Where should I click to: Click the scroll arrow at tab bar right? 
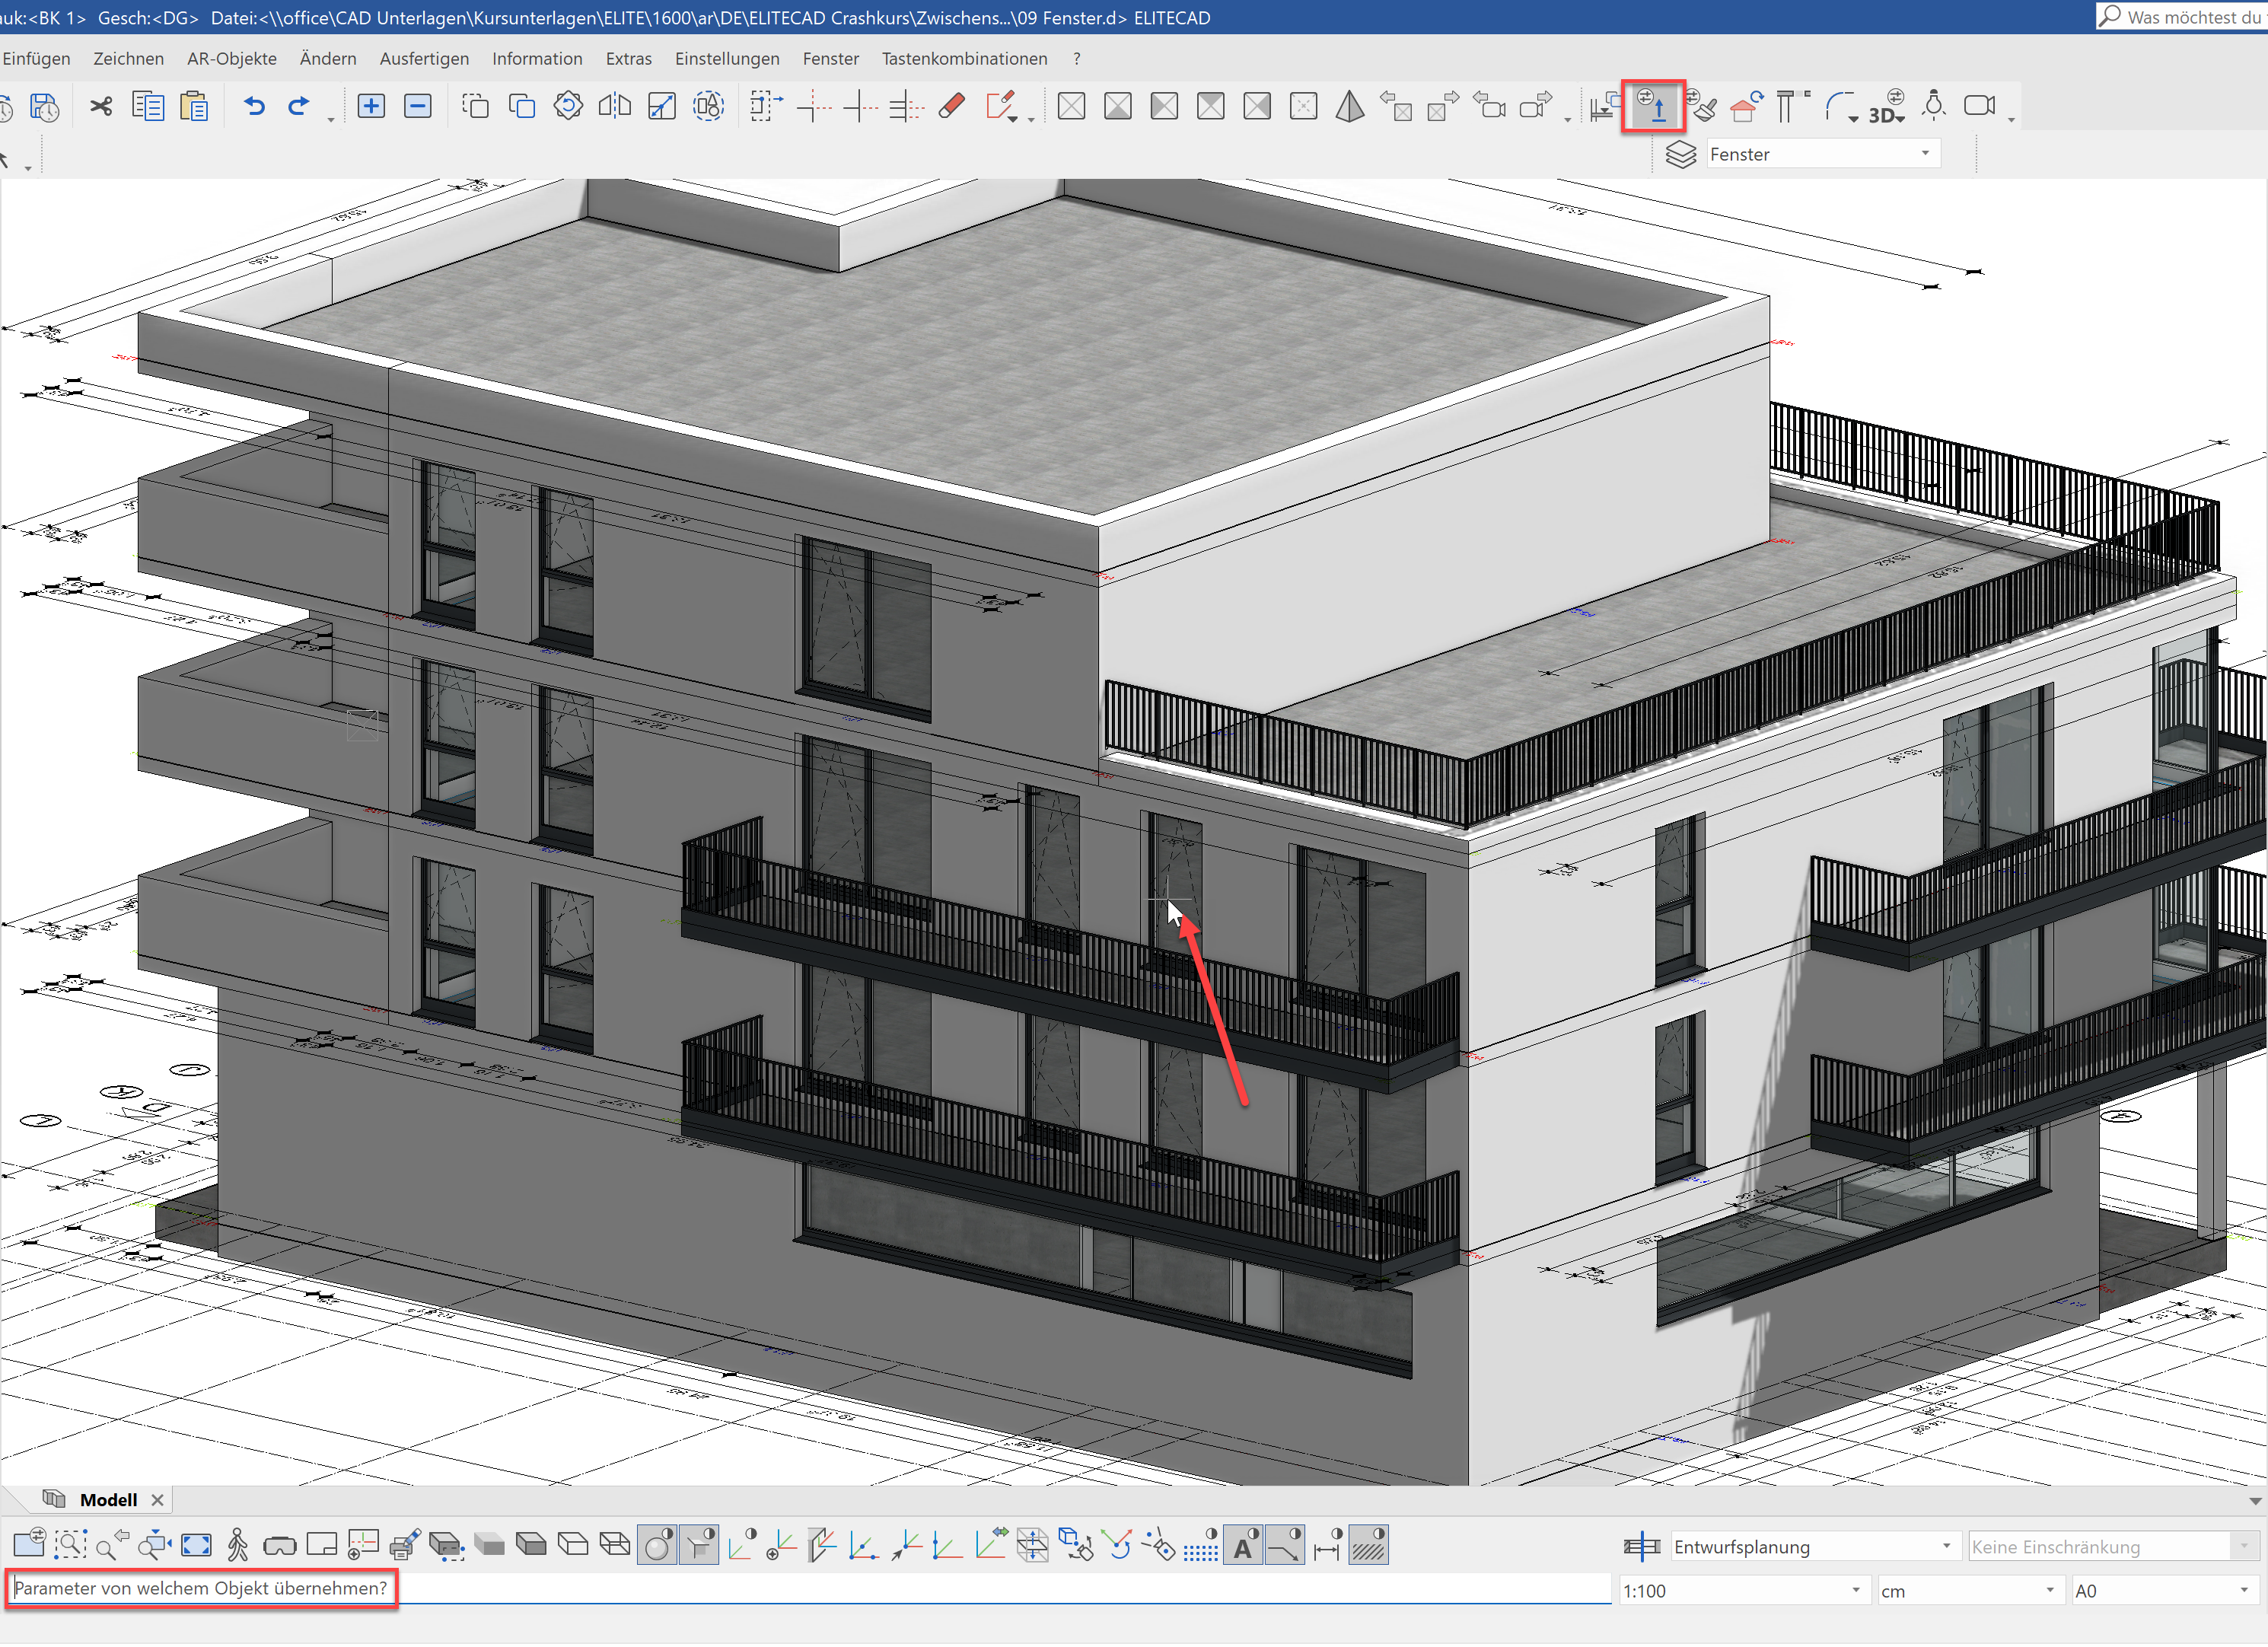(2255, 1503)
